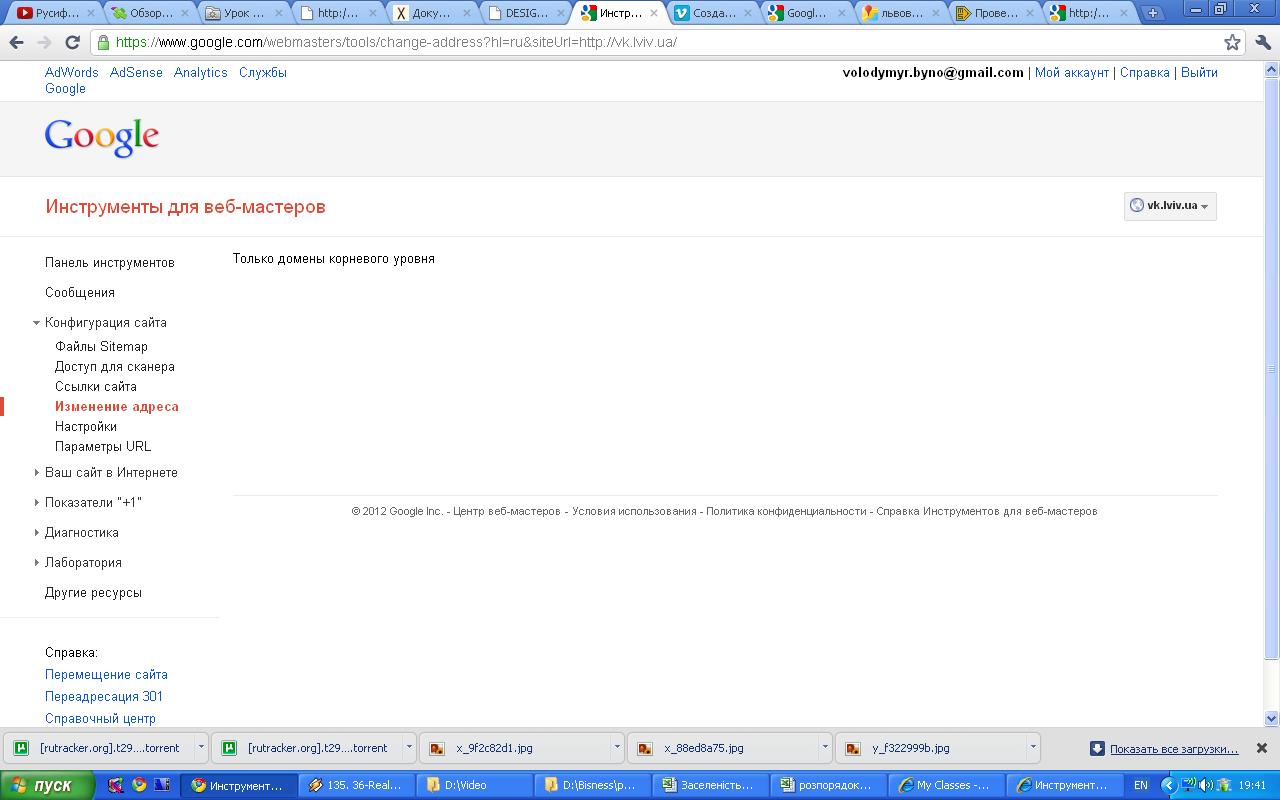Image resolution: width=1280 pixels, height=800 pixels.
Task: Switch to the 'Урок...' tab
Action: (x=240, y=14)
